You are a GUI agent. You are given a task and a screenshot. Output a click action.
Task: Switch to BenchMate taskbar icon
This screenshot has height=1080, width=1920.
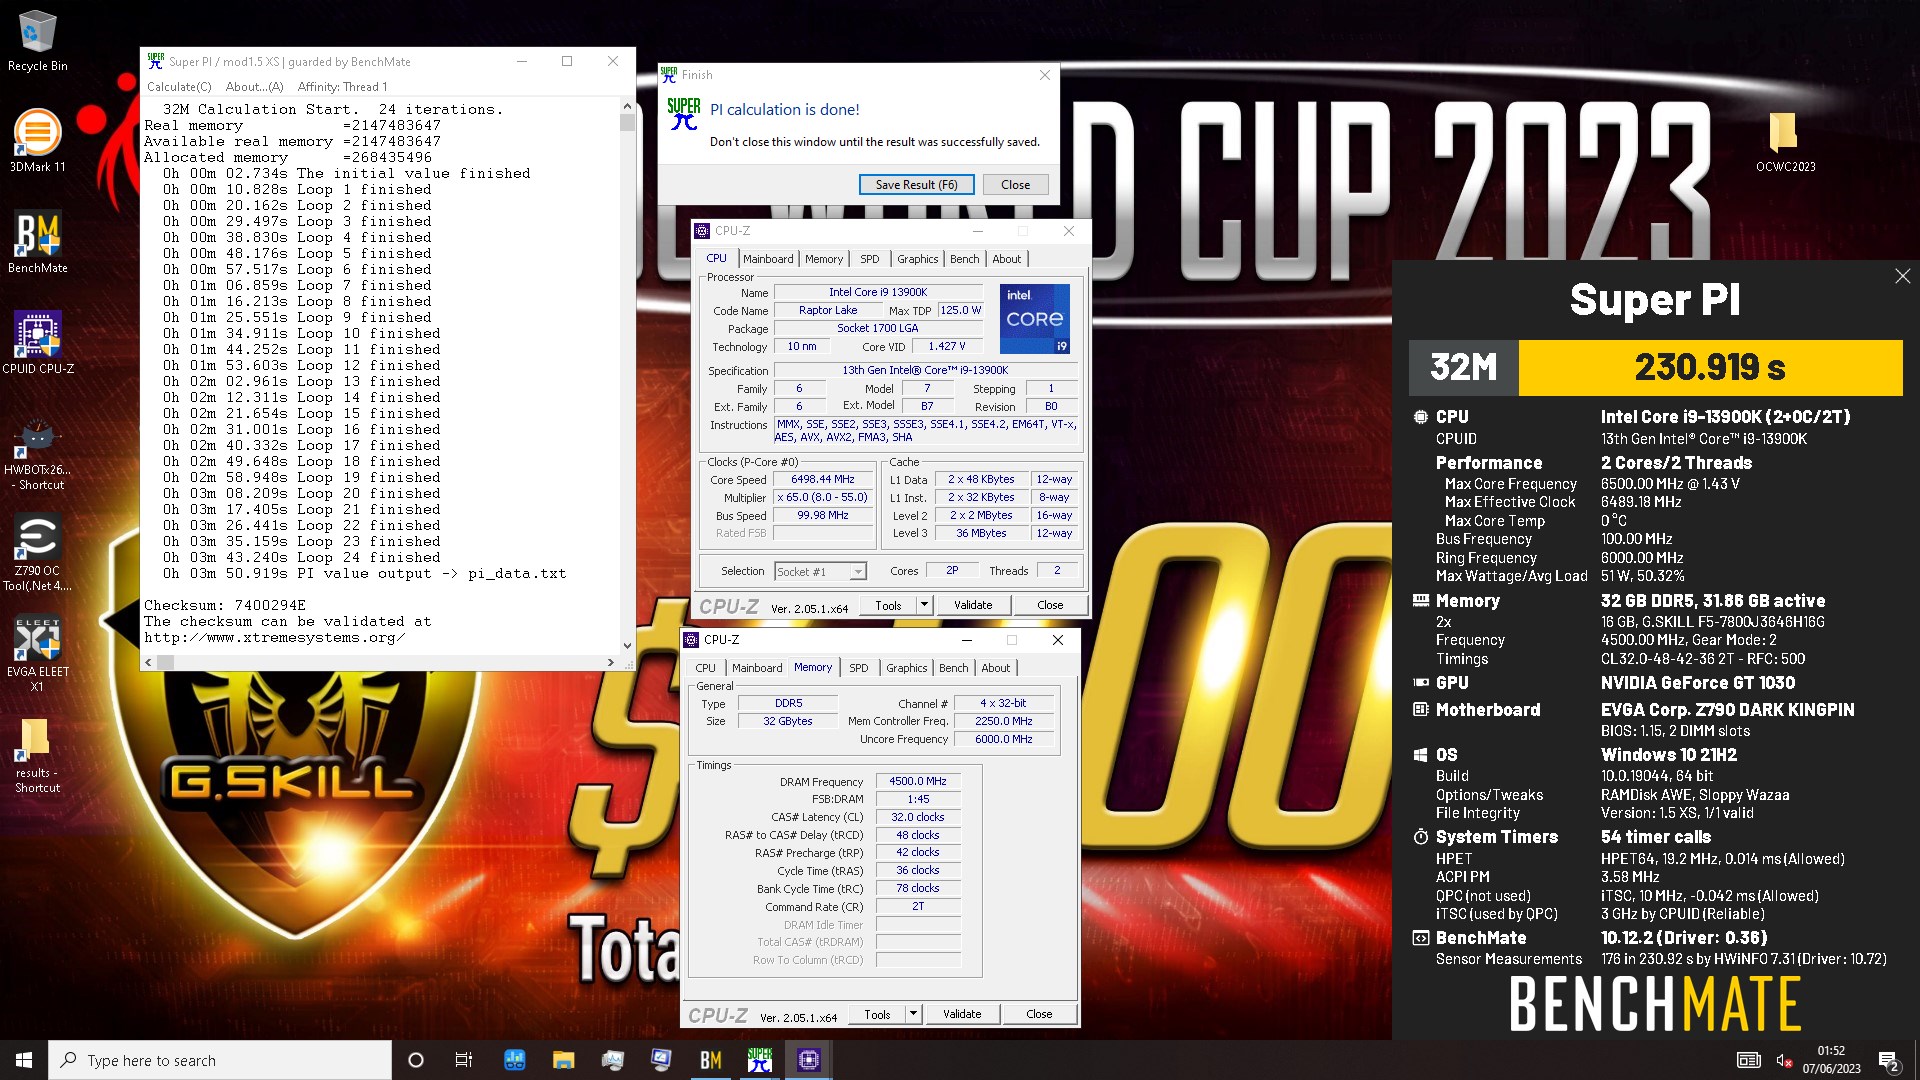click(711, 1060)
